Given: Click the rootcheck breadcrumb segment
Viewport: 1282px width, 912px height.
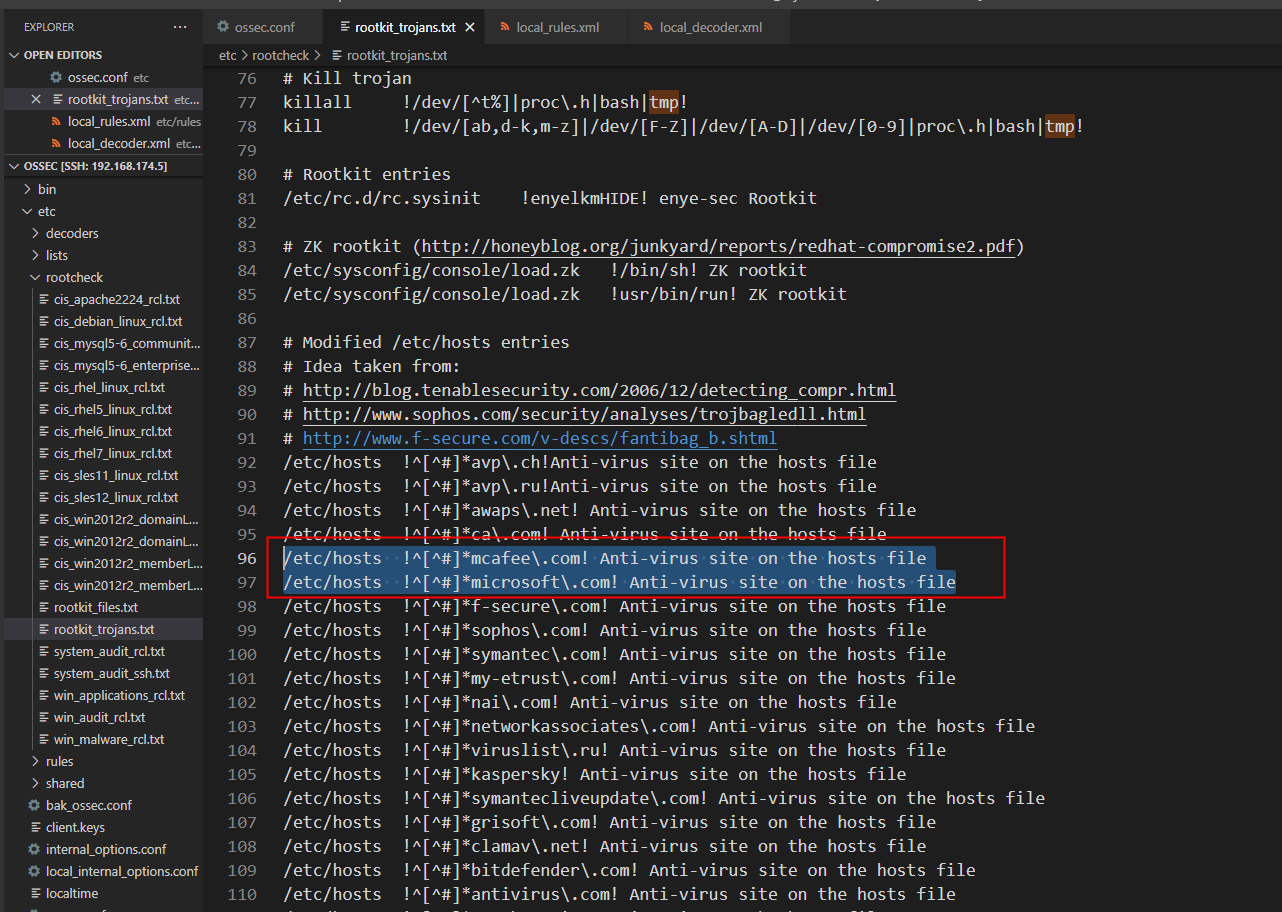Looking at the screenshot, I should click(x=281, y=55).
